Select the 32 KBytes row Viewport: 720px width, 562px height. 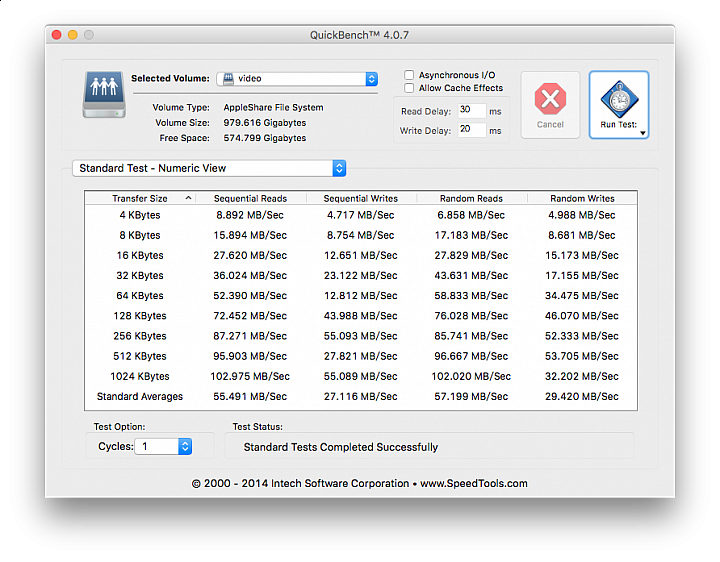click(361, 275)
